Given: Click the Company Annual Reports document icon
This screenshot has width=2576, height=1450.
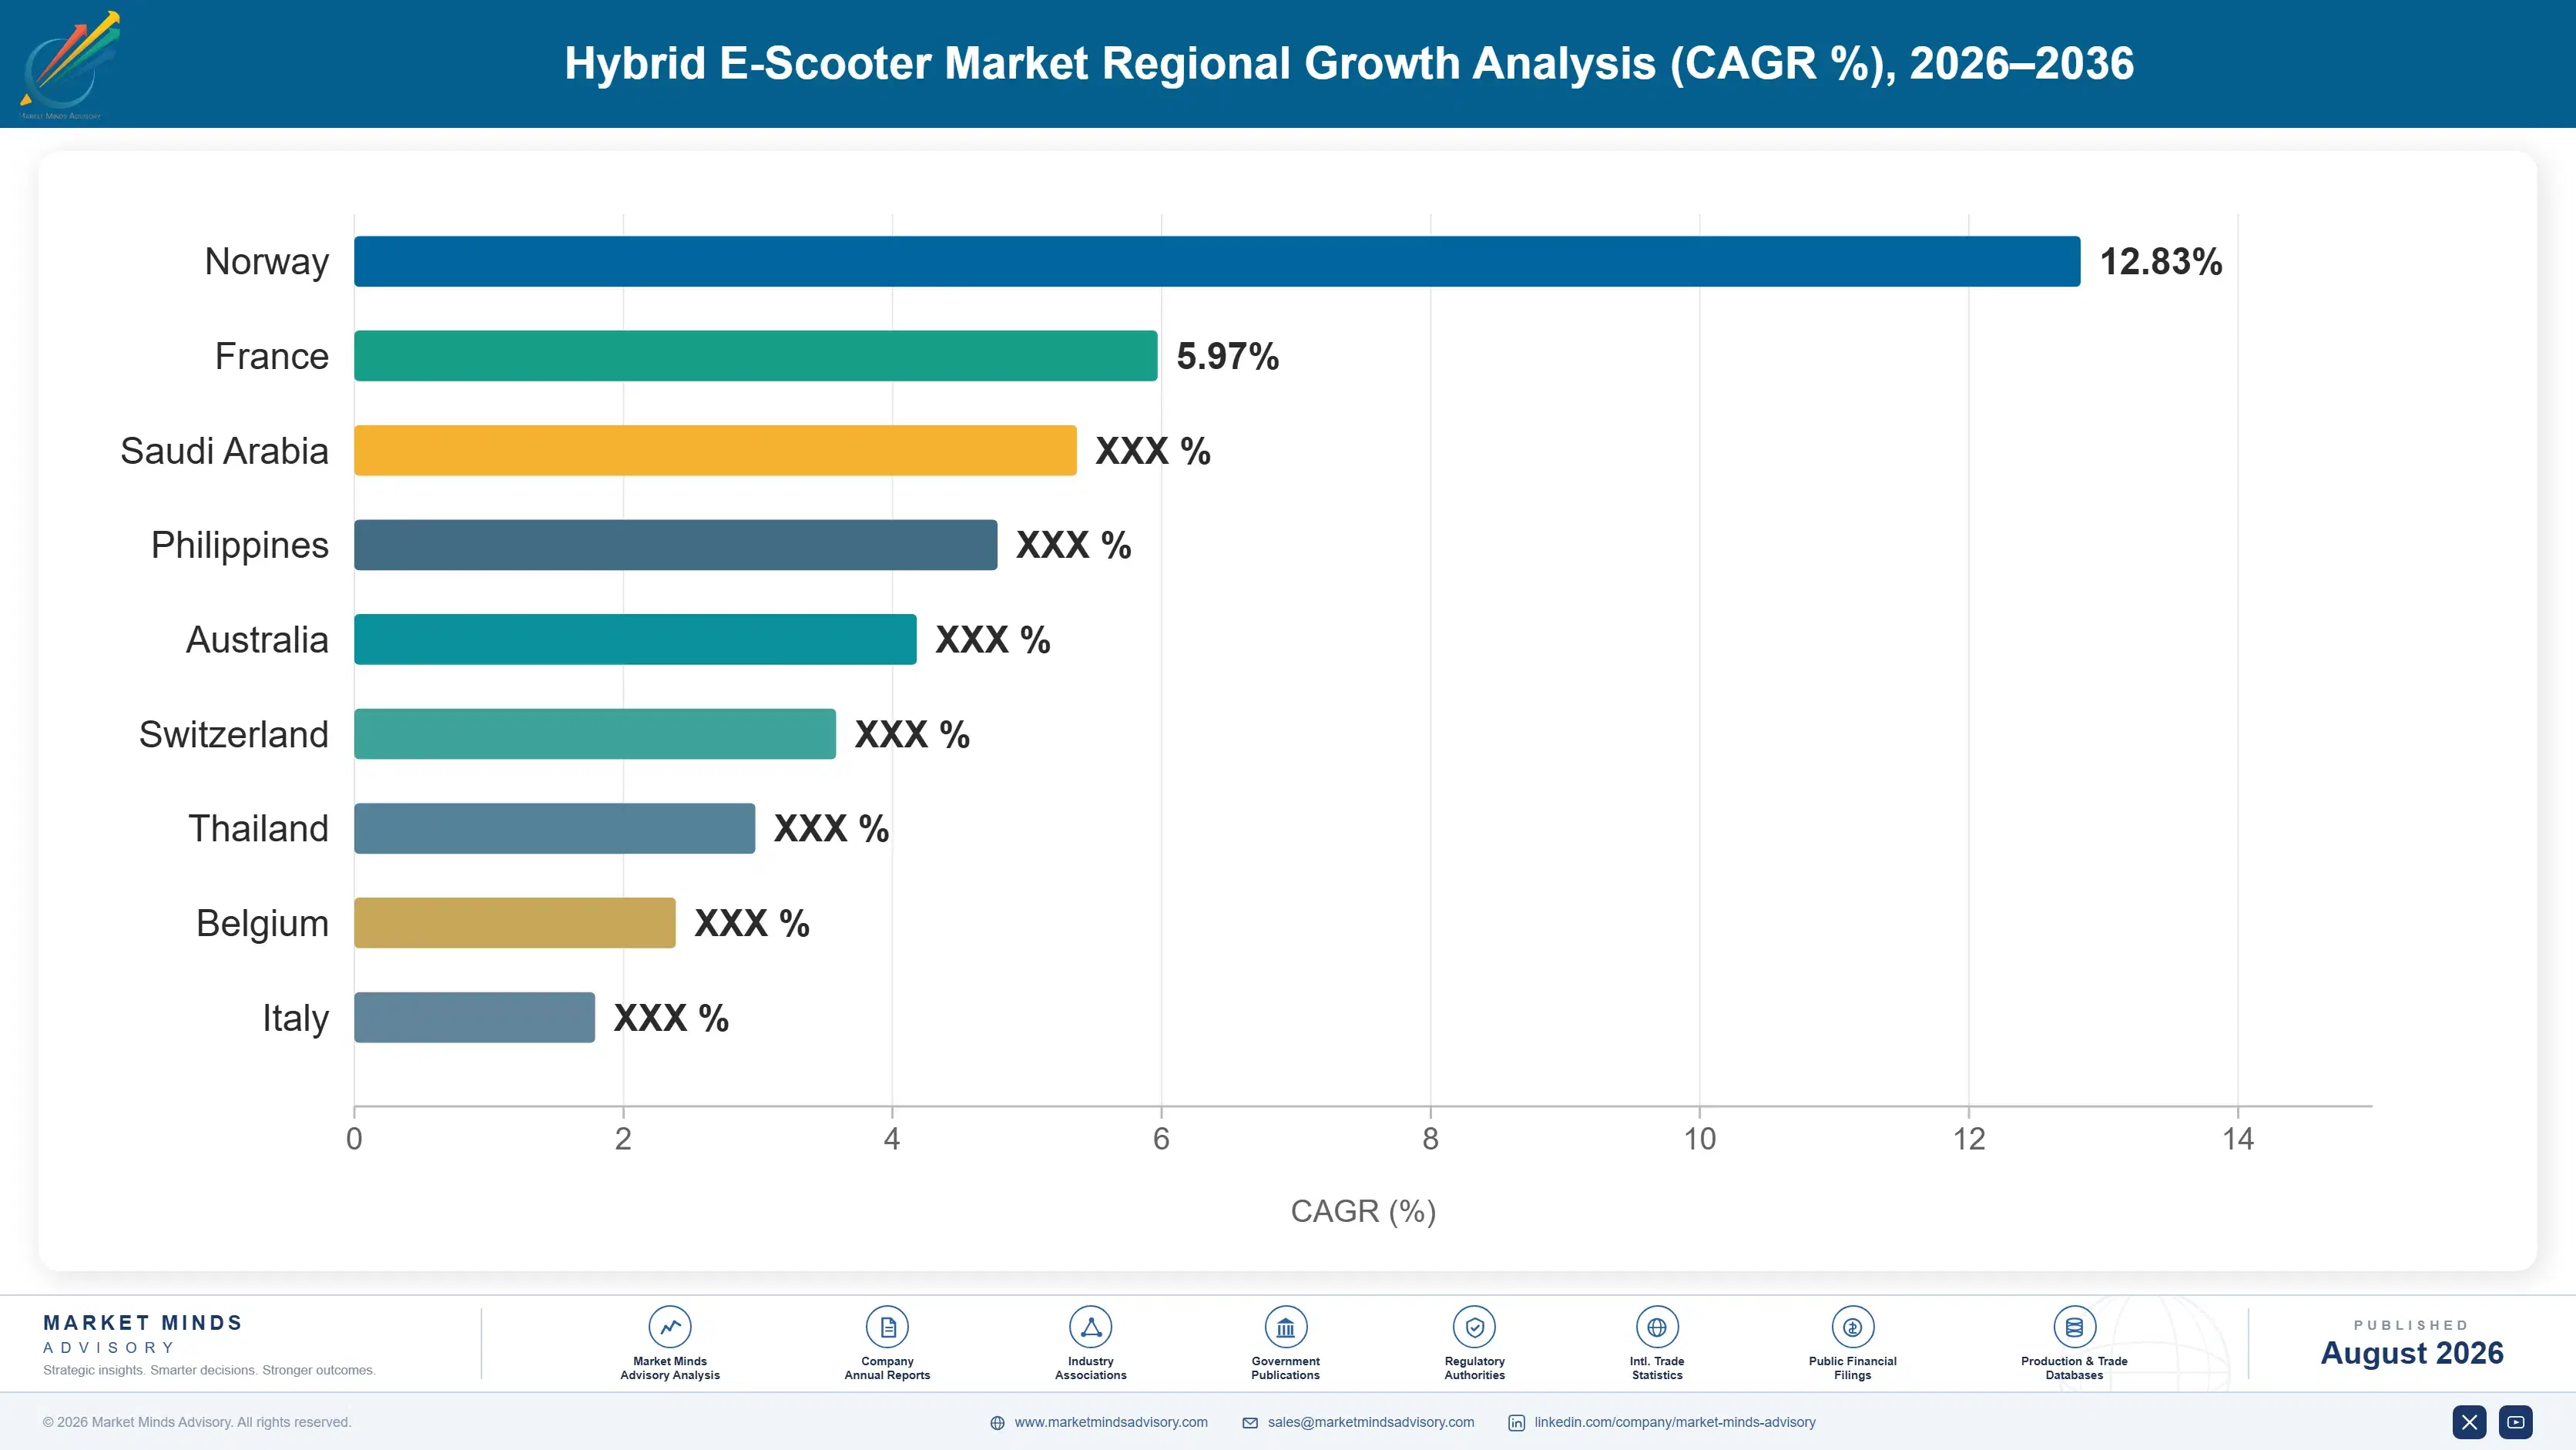Looking at the screenshot, I should click(x=887, y=1327).
